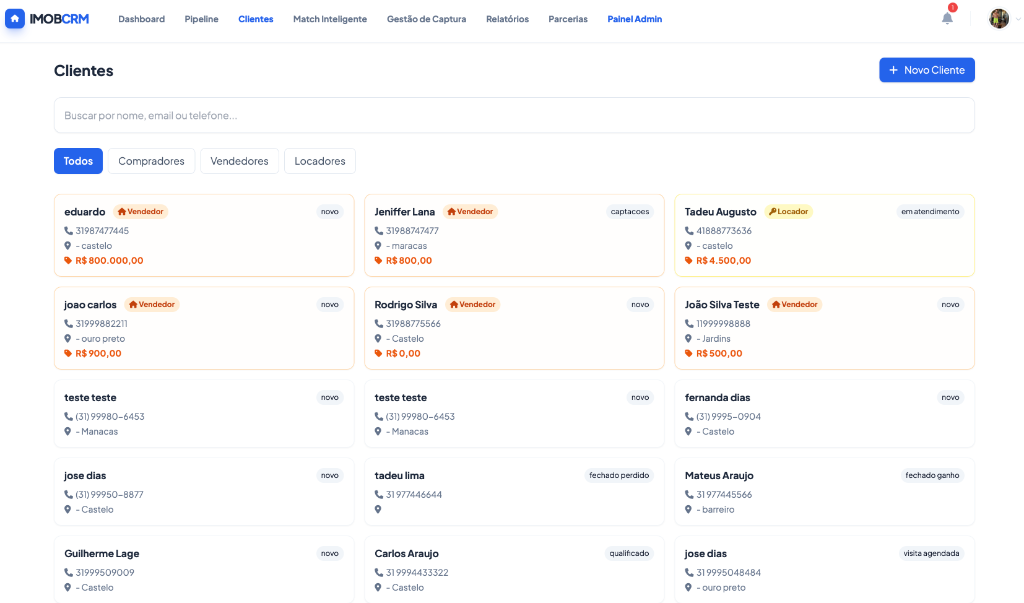Open notifications via the bell icon
The width and height of the screenshot is (1024, 603).
(x=946, y=19)
